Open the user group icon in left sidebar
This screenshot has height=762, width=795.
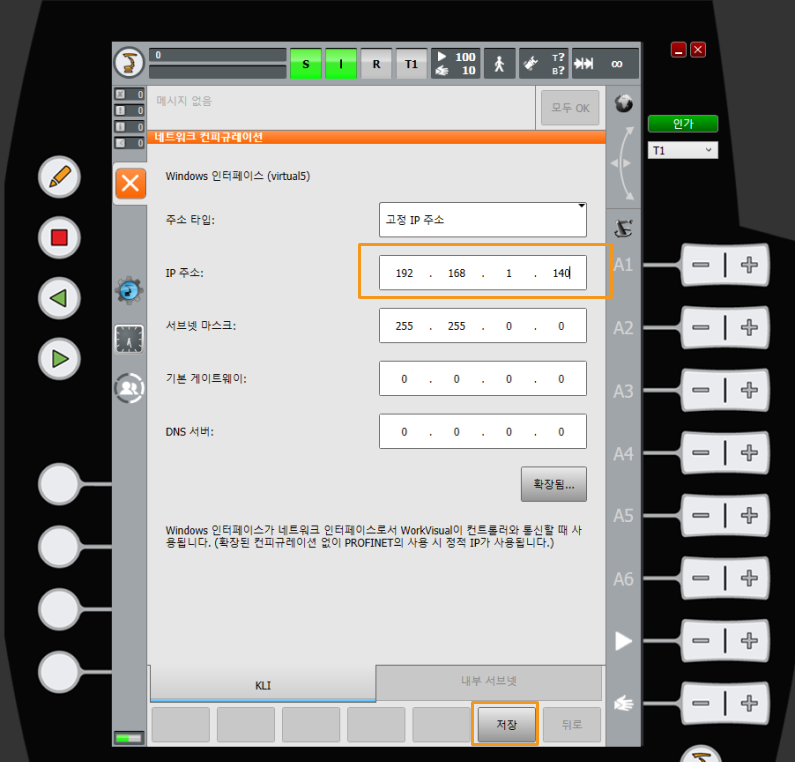coord(129,388)
